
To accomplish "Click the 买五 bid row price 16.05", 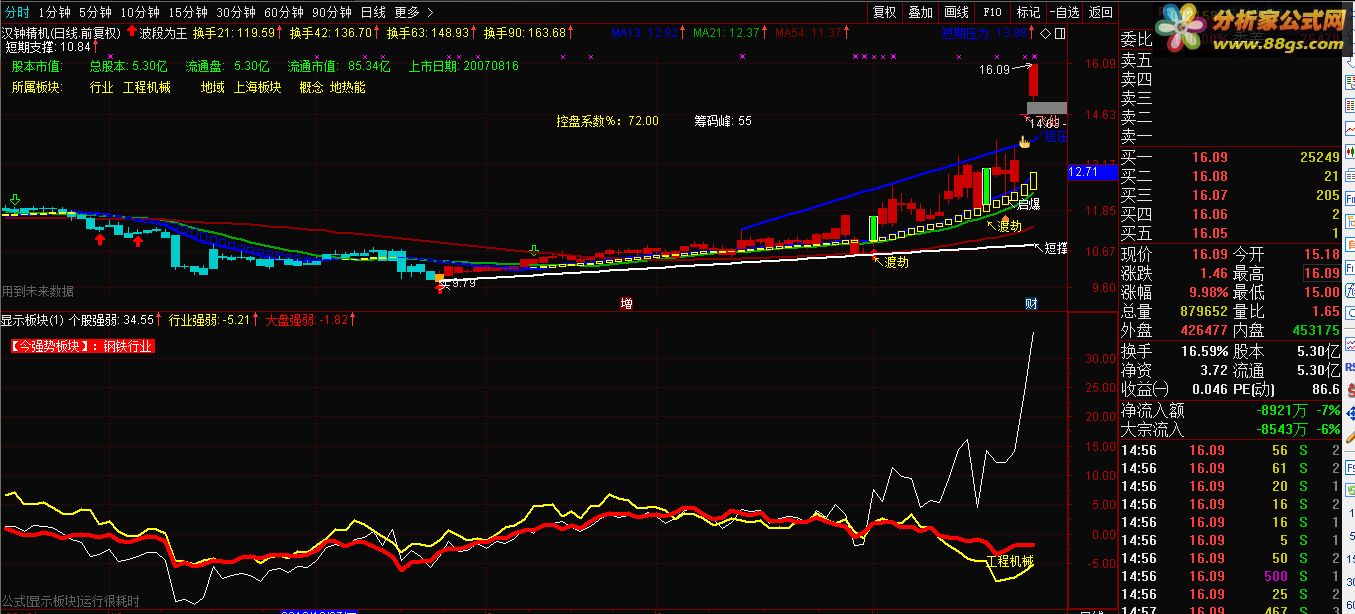I will pyautogui.click(x=1209, y=233).
